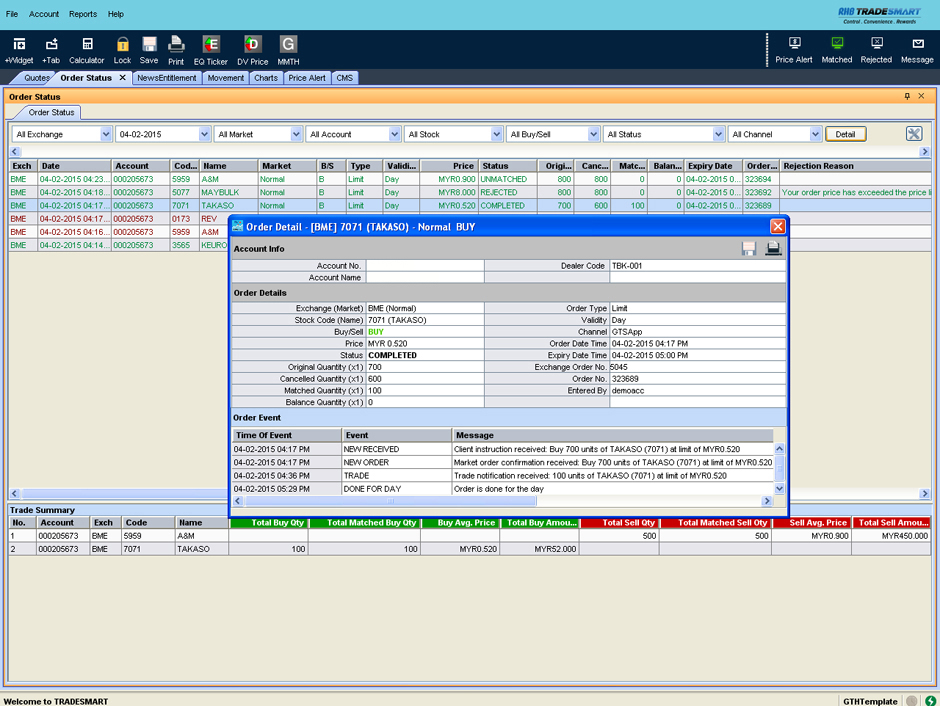Select the A&M UNMATCHED order row
The image size is (940, 706).
point(470,179)
